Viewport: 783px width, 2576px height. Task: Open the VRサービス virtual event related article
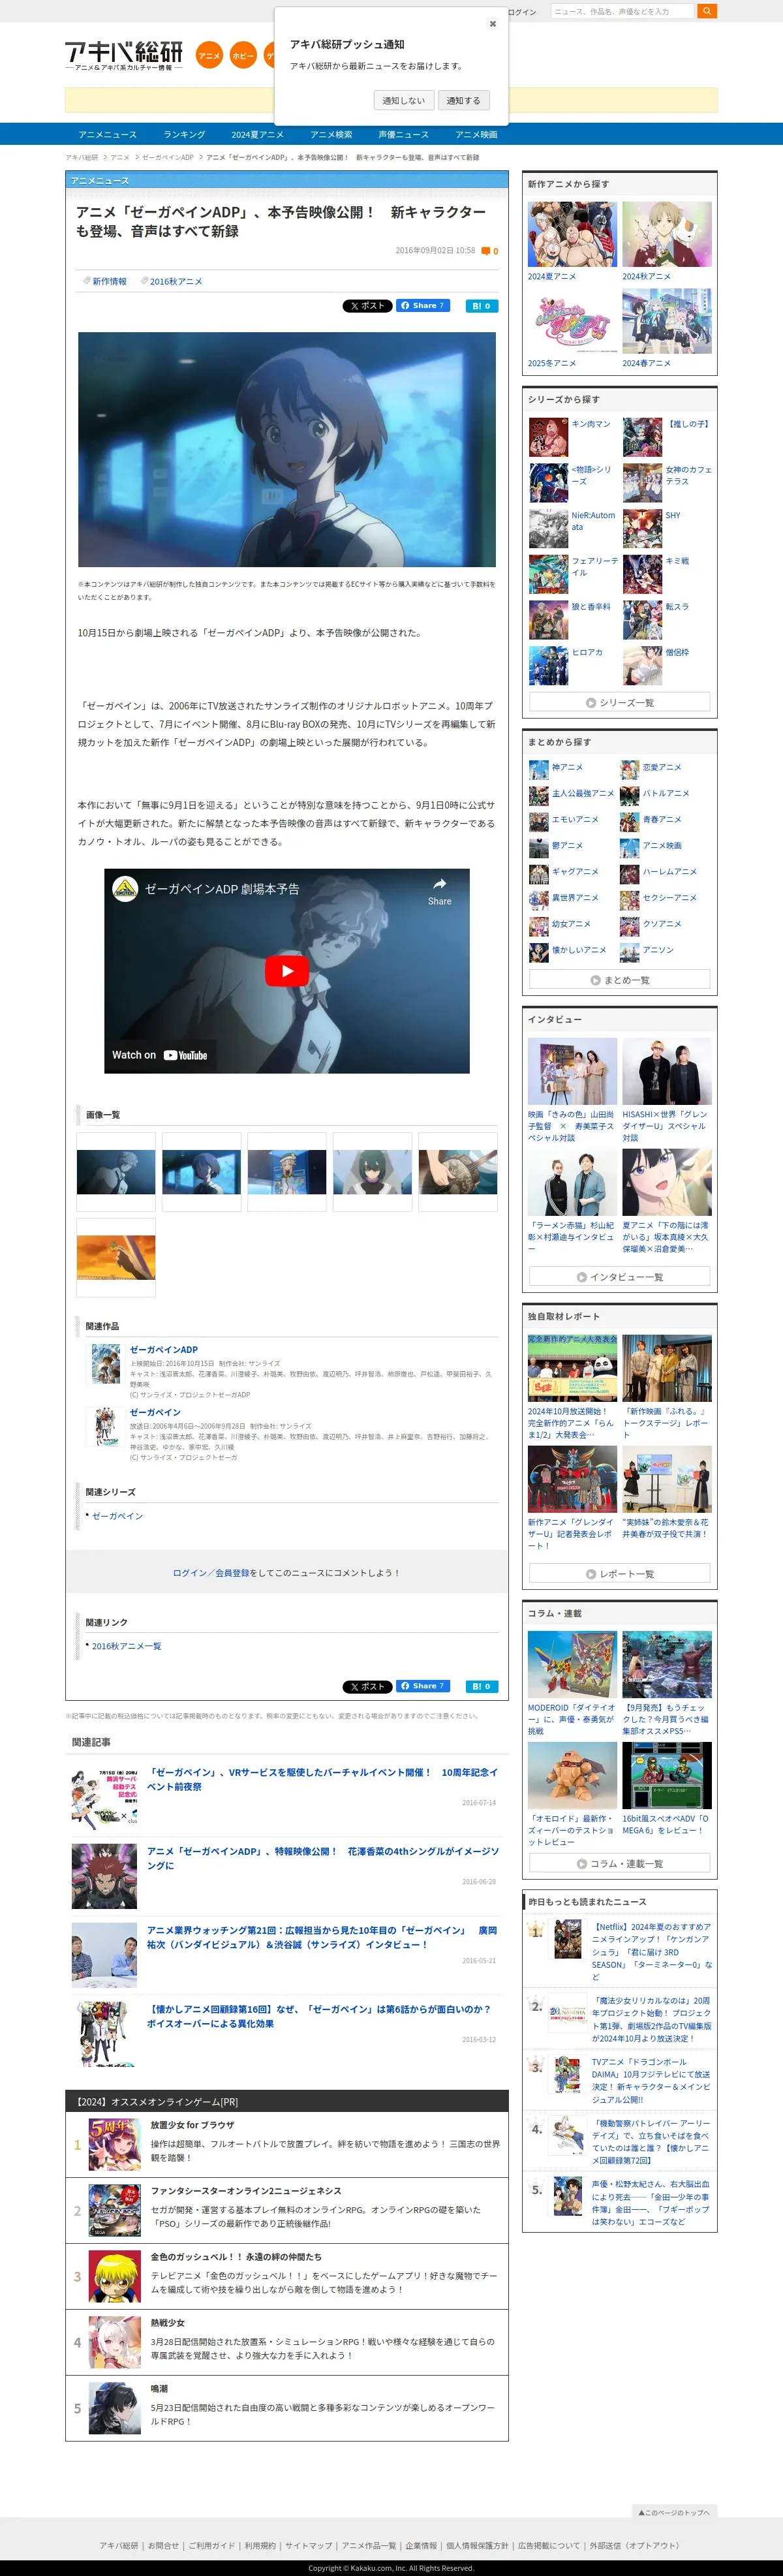(x=322, y=1779)
